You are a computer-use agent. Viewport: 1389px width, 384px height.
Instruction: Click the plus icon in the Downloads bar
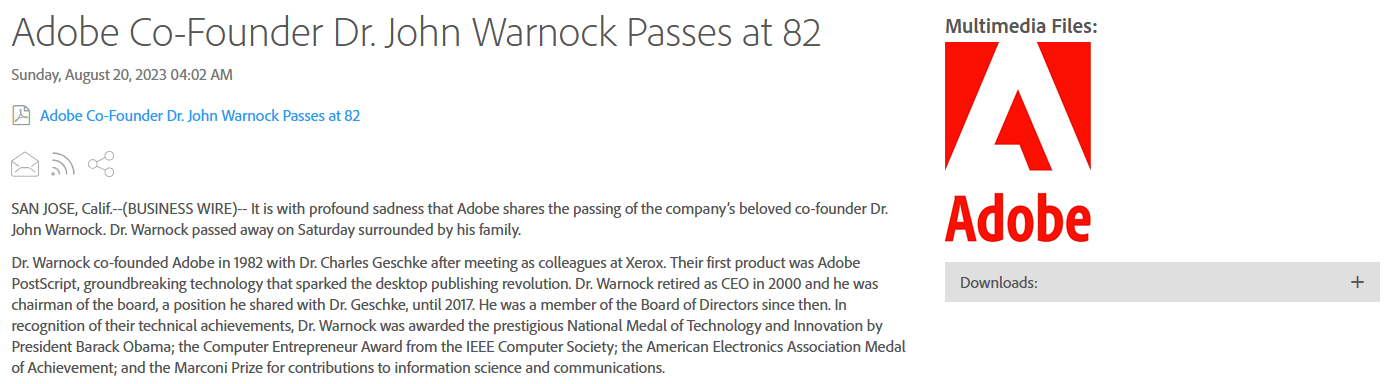click(x=1357, y=282)
